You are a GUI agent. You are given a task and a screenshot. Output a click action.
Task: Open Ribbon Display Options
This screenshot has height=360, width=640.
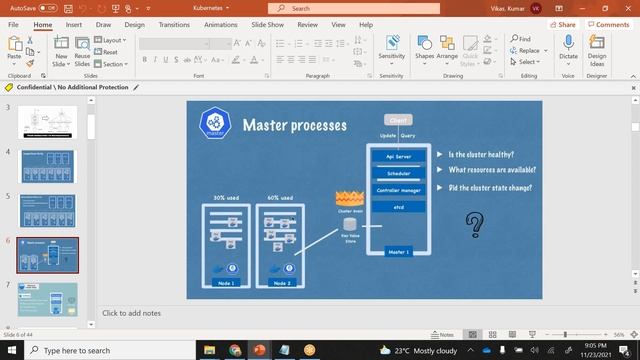click(x=559, y=8)
